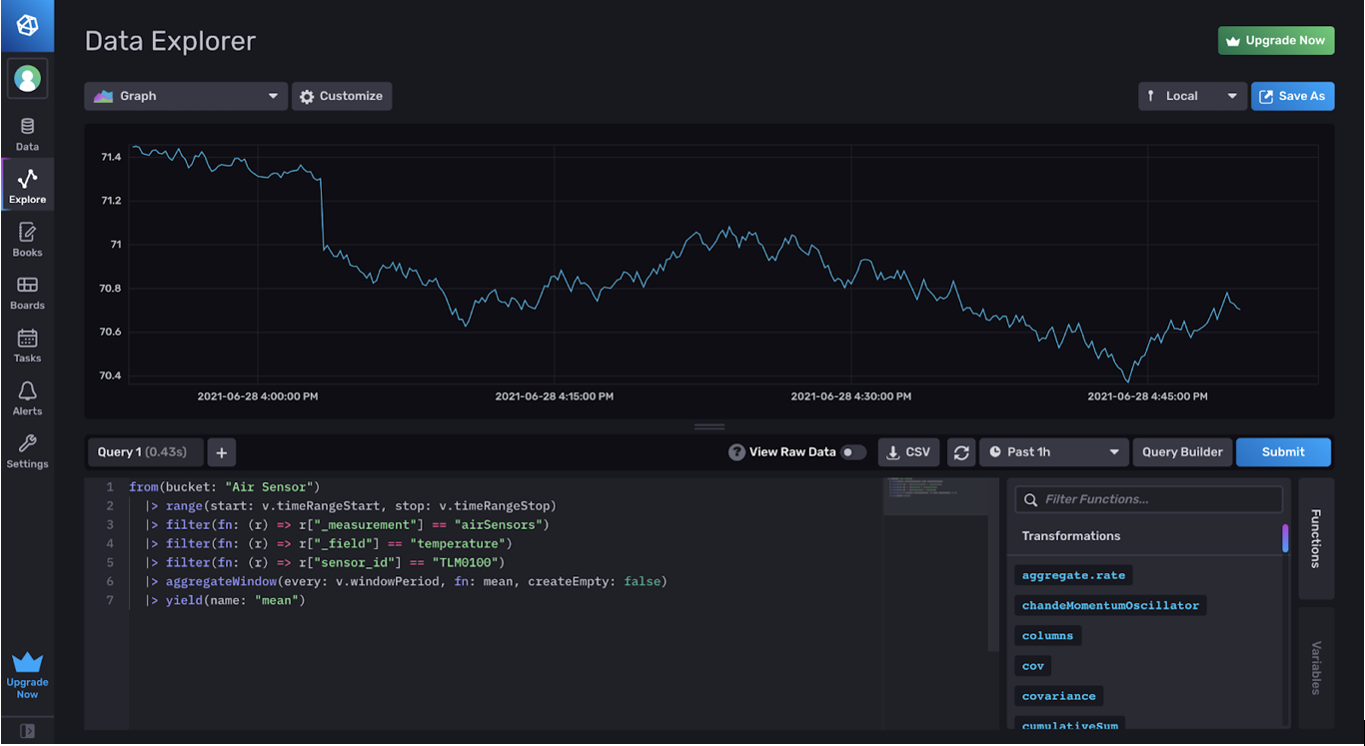Select the Explore sidebar item
The width and height of the screenshot is (1365, 746).
[x=27, y=187]
